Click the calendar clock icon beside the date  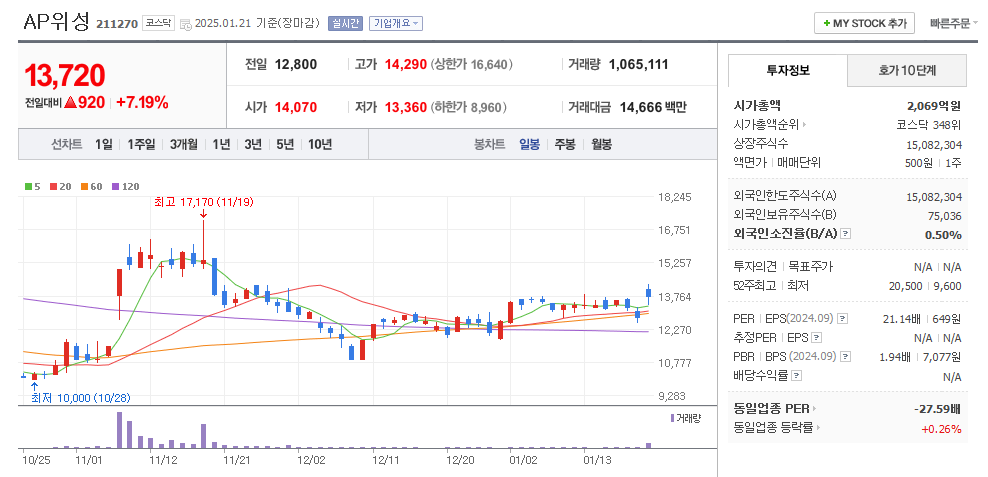tap(186, 25)
